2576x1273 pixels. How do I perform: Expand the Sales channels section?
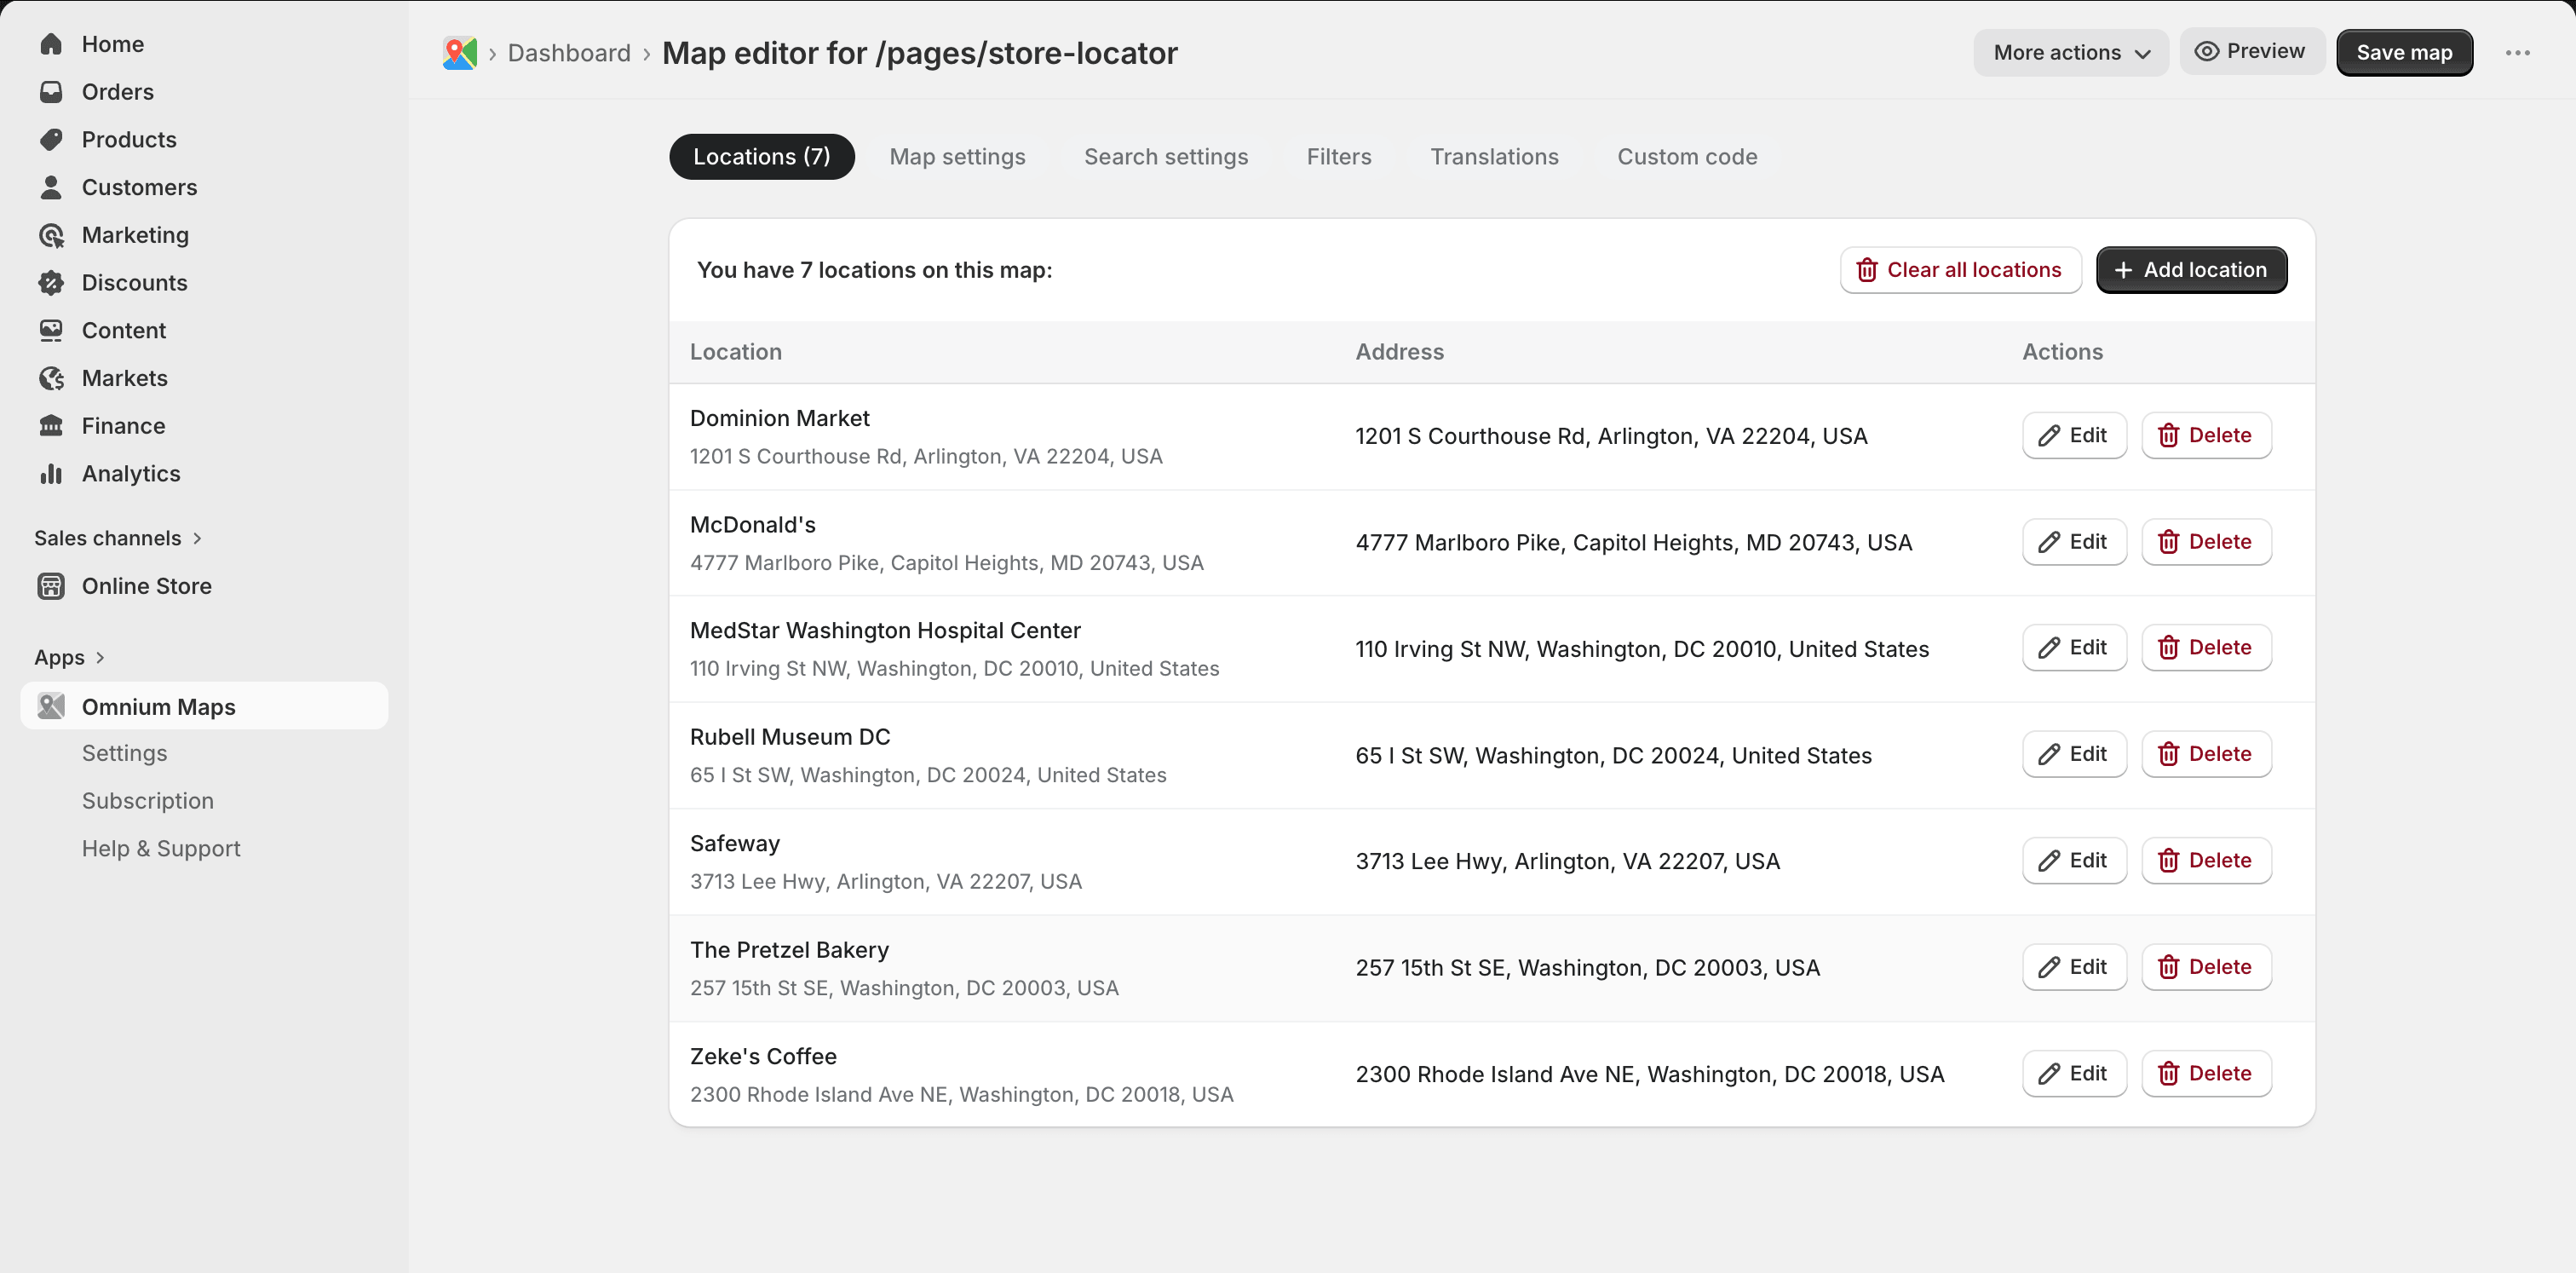click(118, 537)
